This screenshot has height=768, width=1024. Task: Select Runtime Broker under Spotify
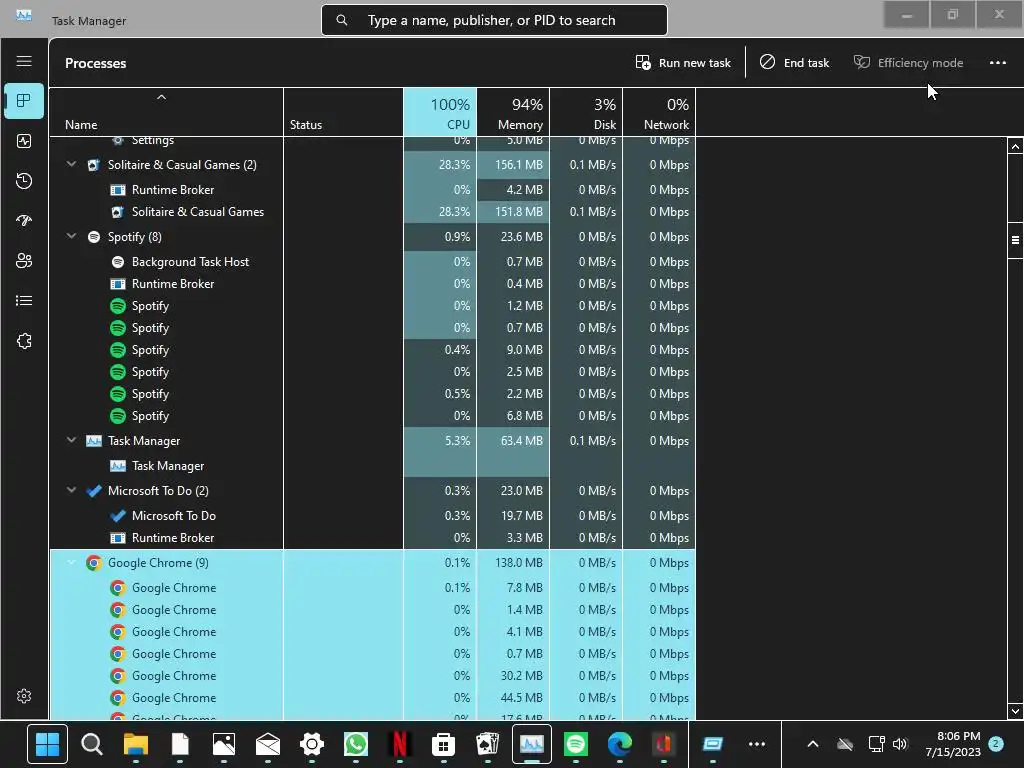pos(372,283)
